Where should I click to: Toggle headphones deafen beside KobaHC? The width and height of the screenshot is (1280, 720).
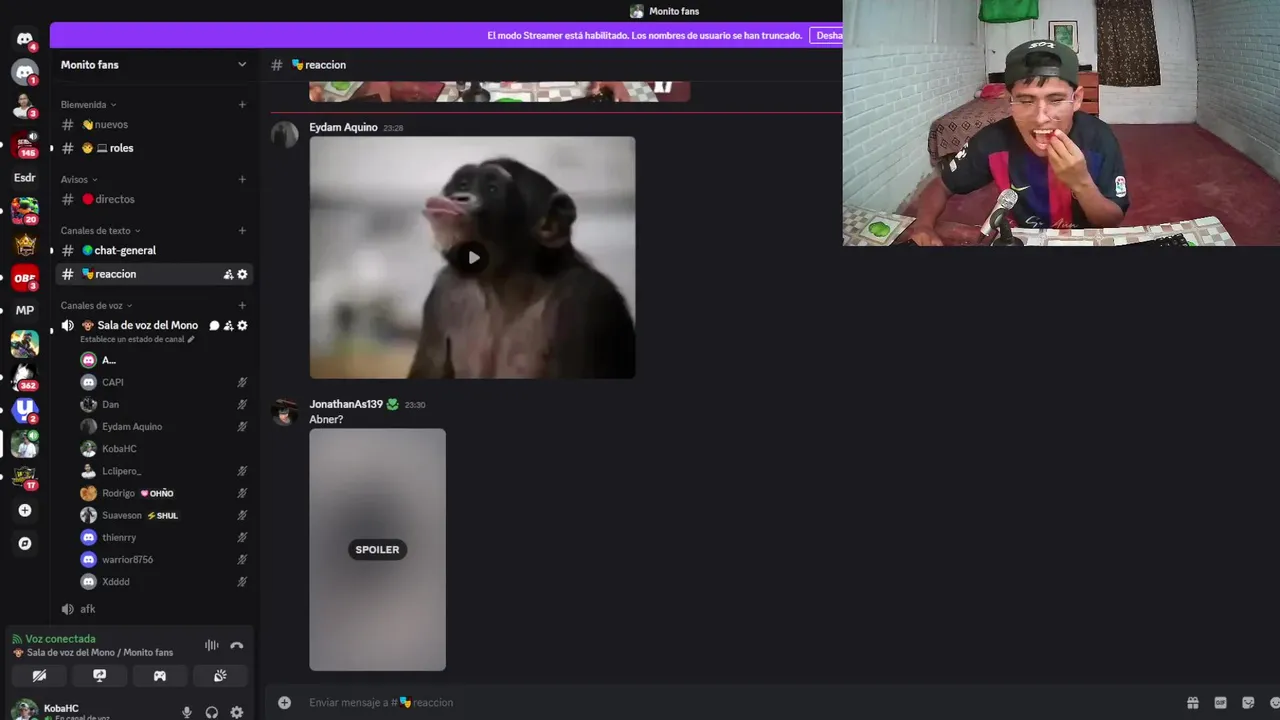click(x=212, y=712)
